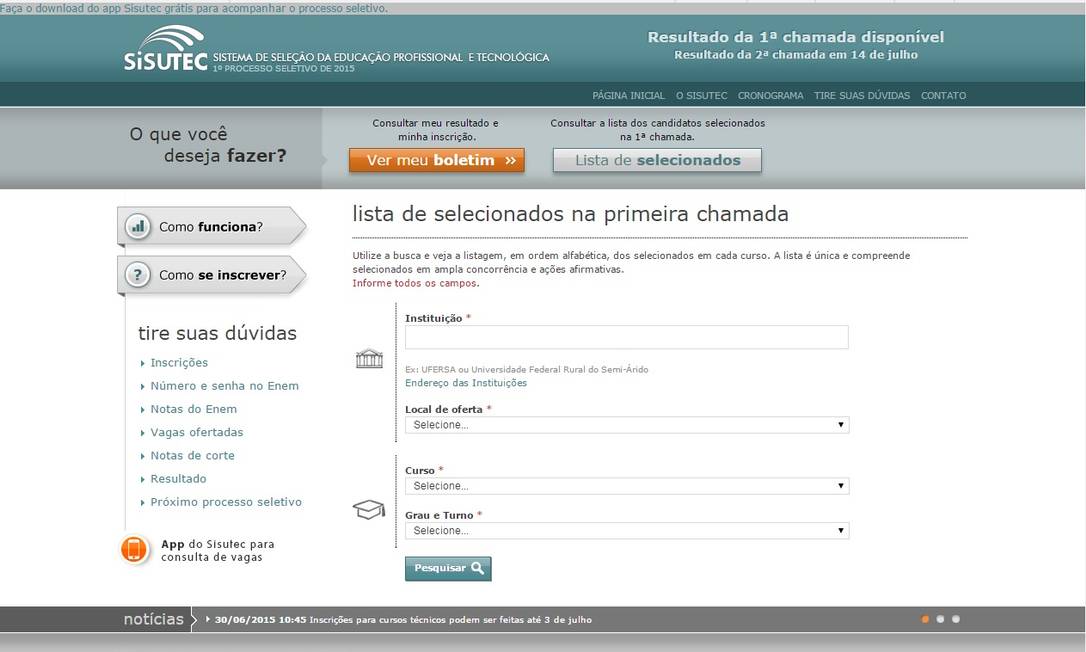
Task: Click the institution building icon
Action: tap(369, 359)
